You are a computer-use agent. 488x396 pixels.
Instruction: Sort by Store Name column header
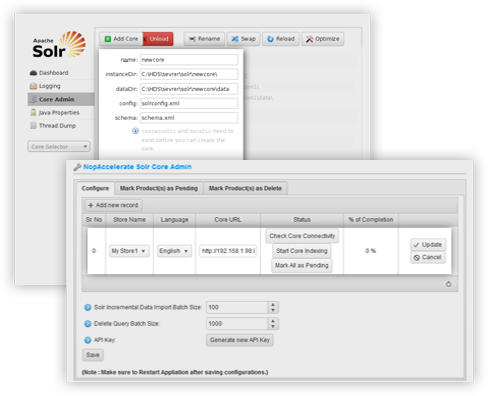pos(129,220)
